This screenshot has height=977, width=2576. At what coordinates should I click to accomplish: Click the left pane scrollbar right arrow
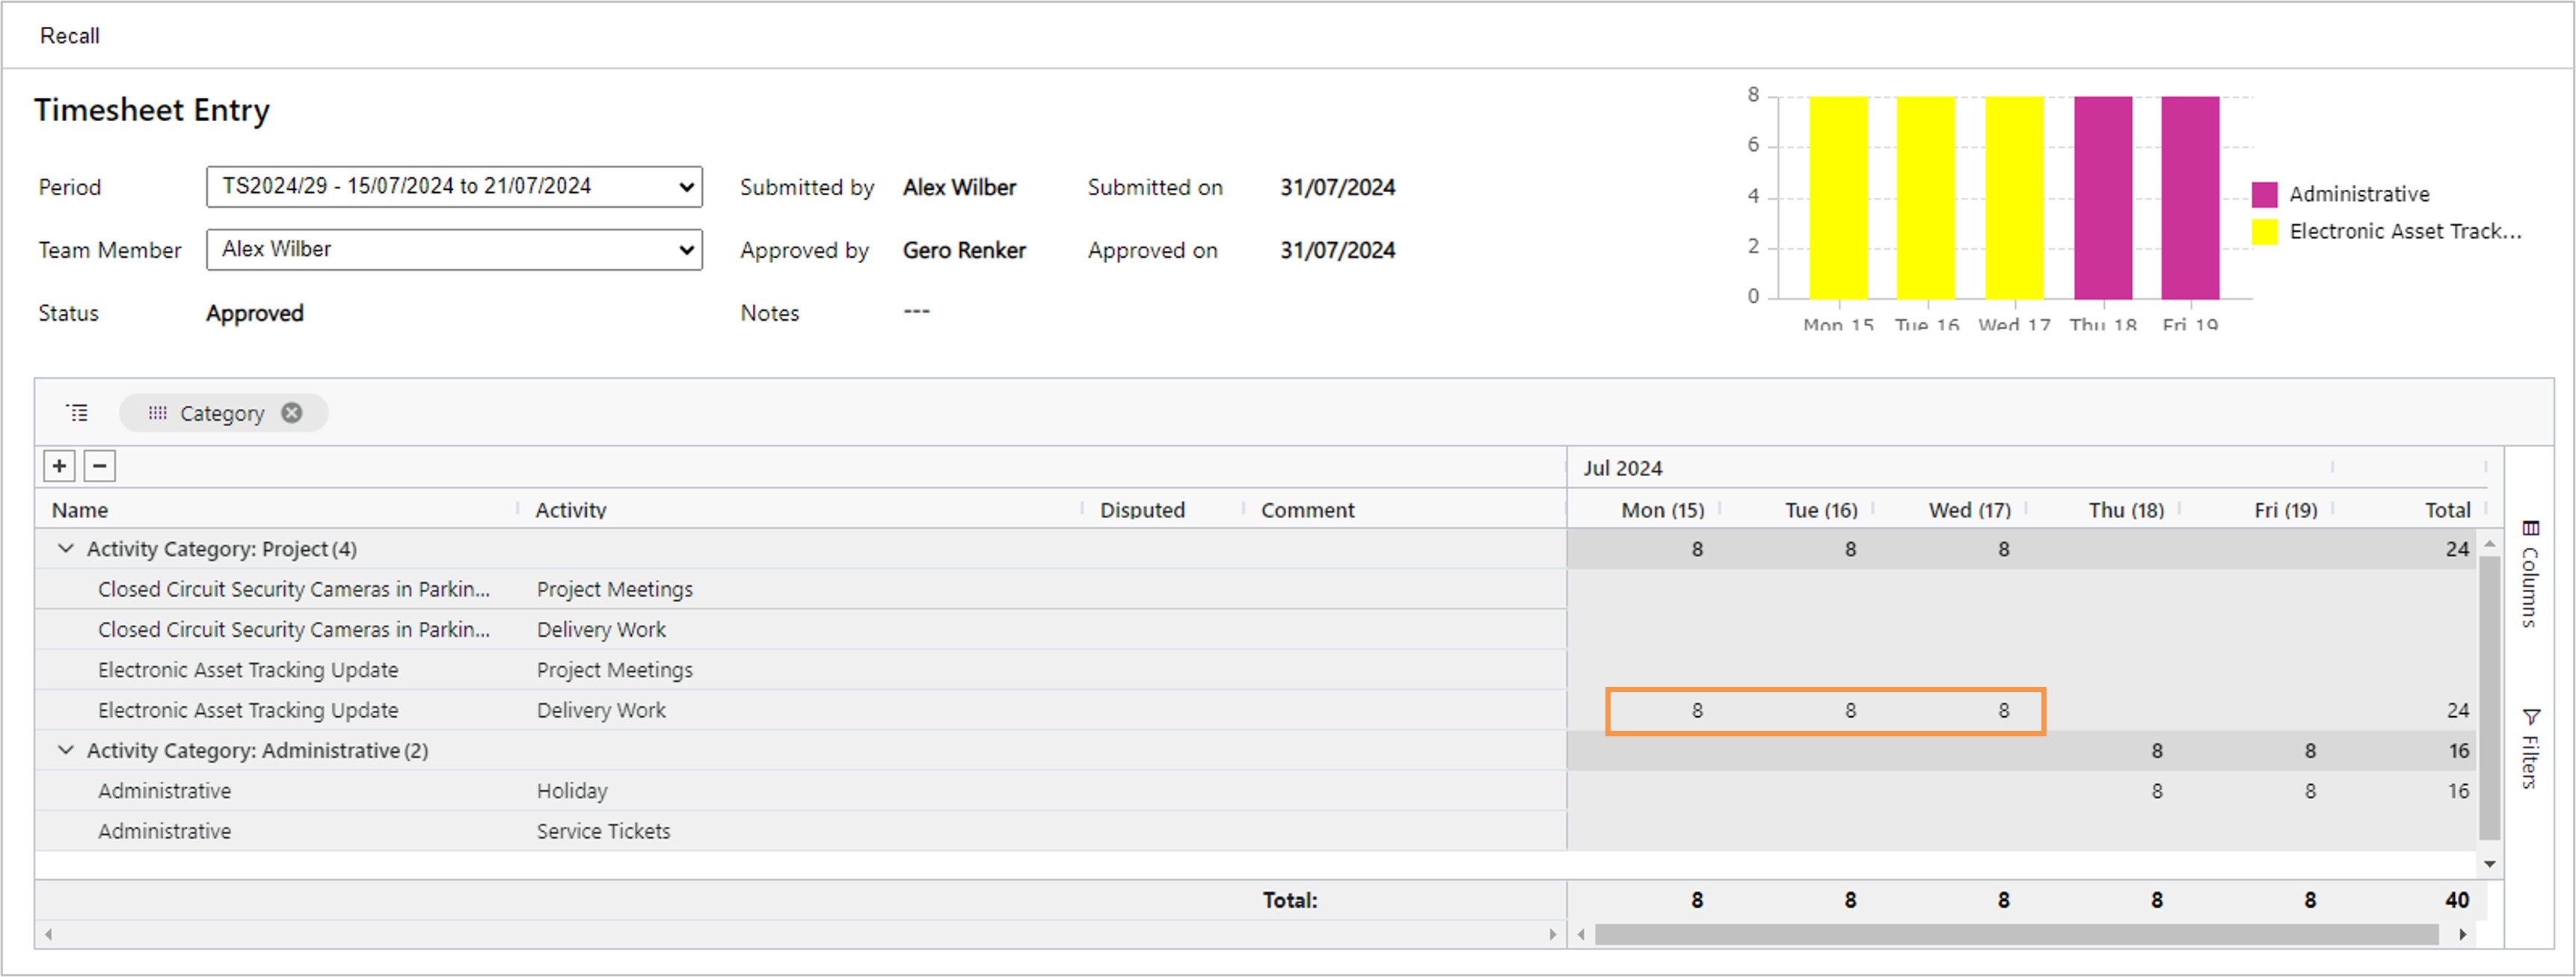click(1552, 934)
